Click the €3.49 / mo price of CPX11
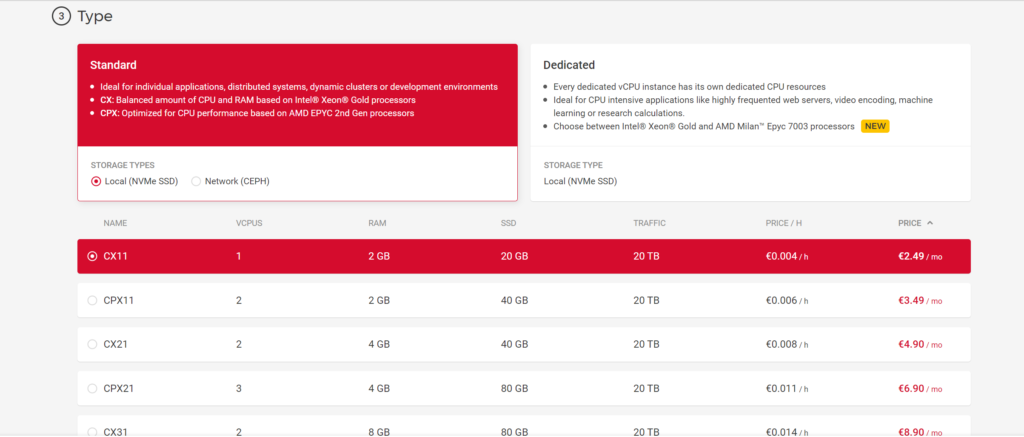This screenshot has height=437, width=1024. point(920,300)
